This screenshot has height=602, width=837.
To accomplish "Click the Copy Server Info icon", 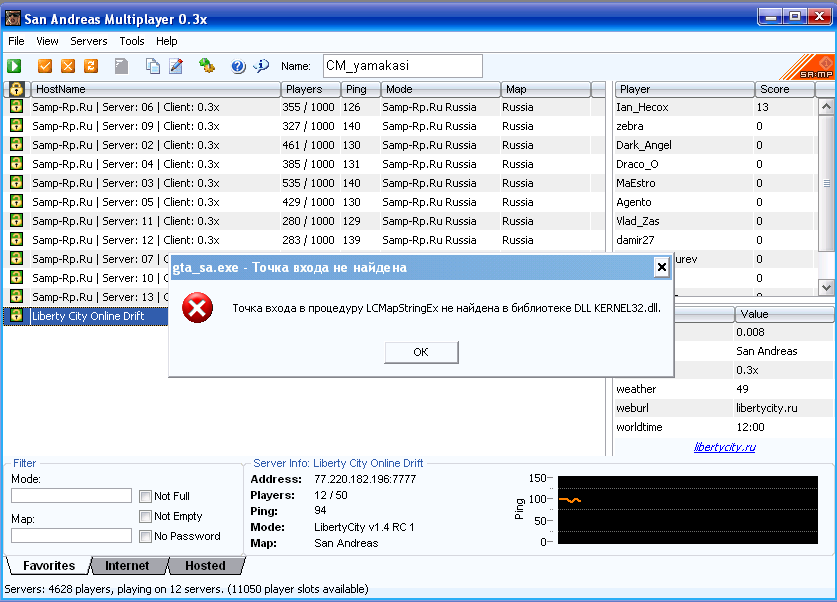I will tap(153, 66).
